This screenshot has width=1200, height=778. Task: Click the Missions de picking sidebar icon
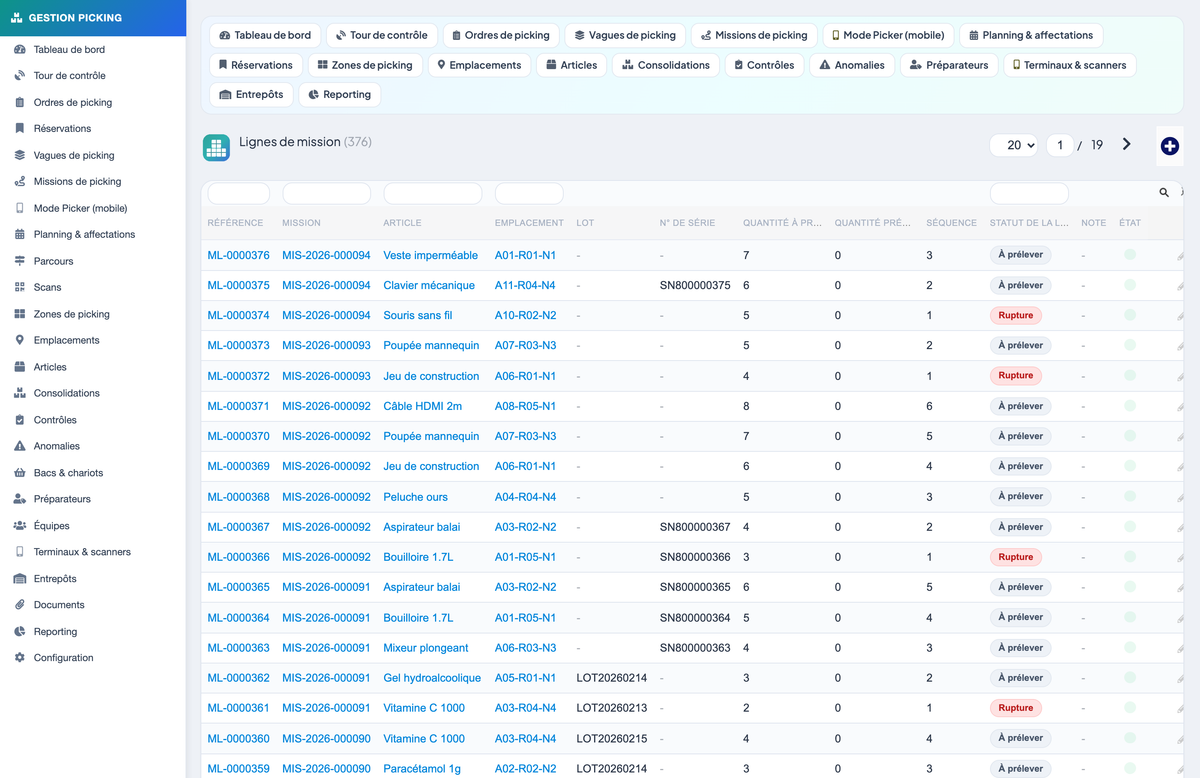point(20,181)
